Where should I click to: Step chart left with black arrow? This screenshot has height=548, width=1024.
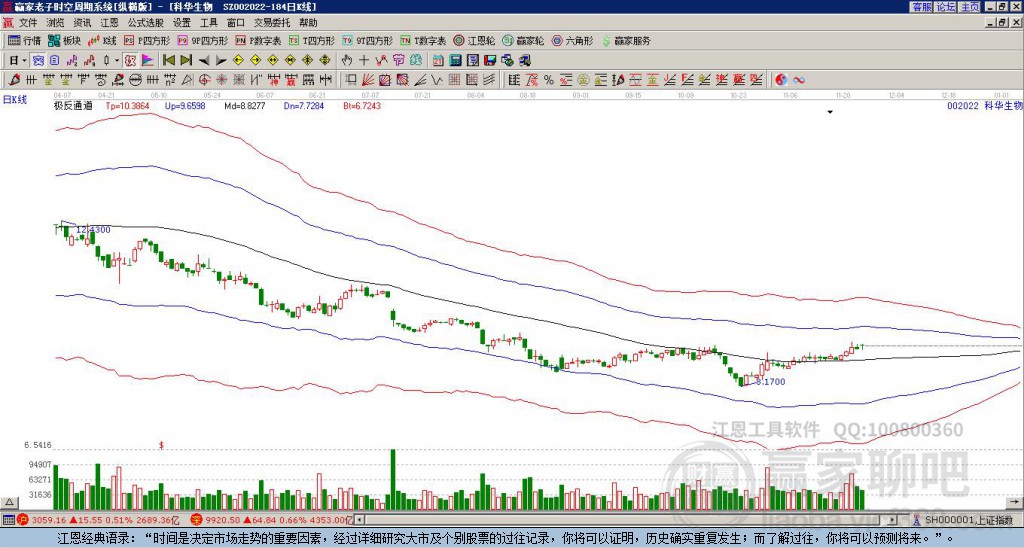(x=204, y=61)
